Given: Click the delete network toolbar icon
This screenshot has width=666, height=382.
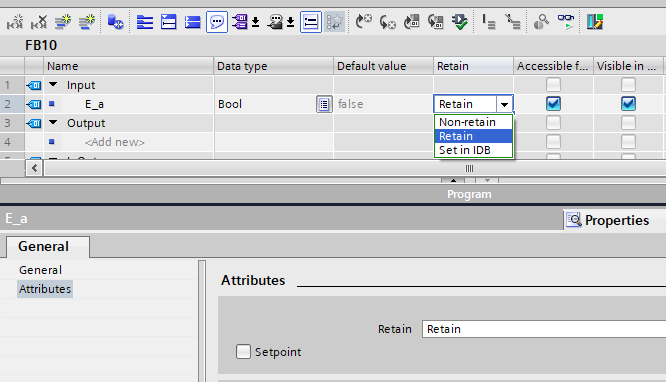Looking at the screenshot, I should tap(39, 22).
